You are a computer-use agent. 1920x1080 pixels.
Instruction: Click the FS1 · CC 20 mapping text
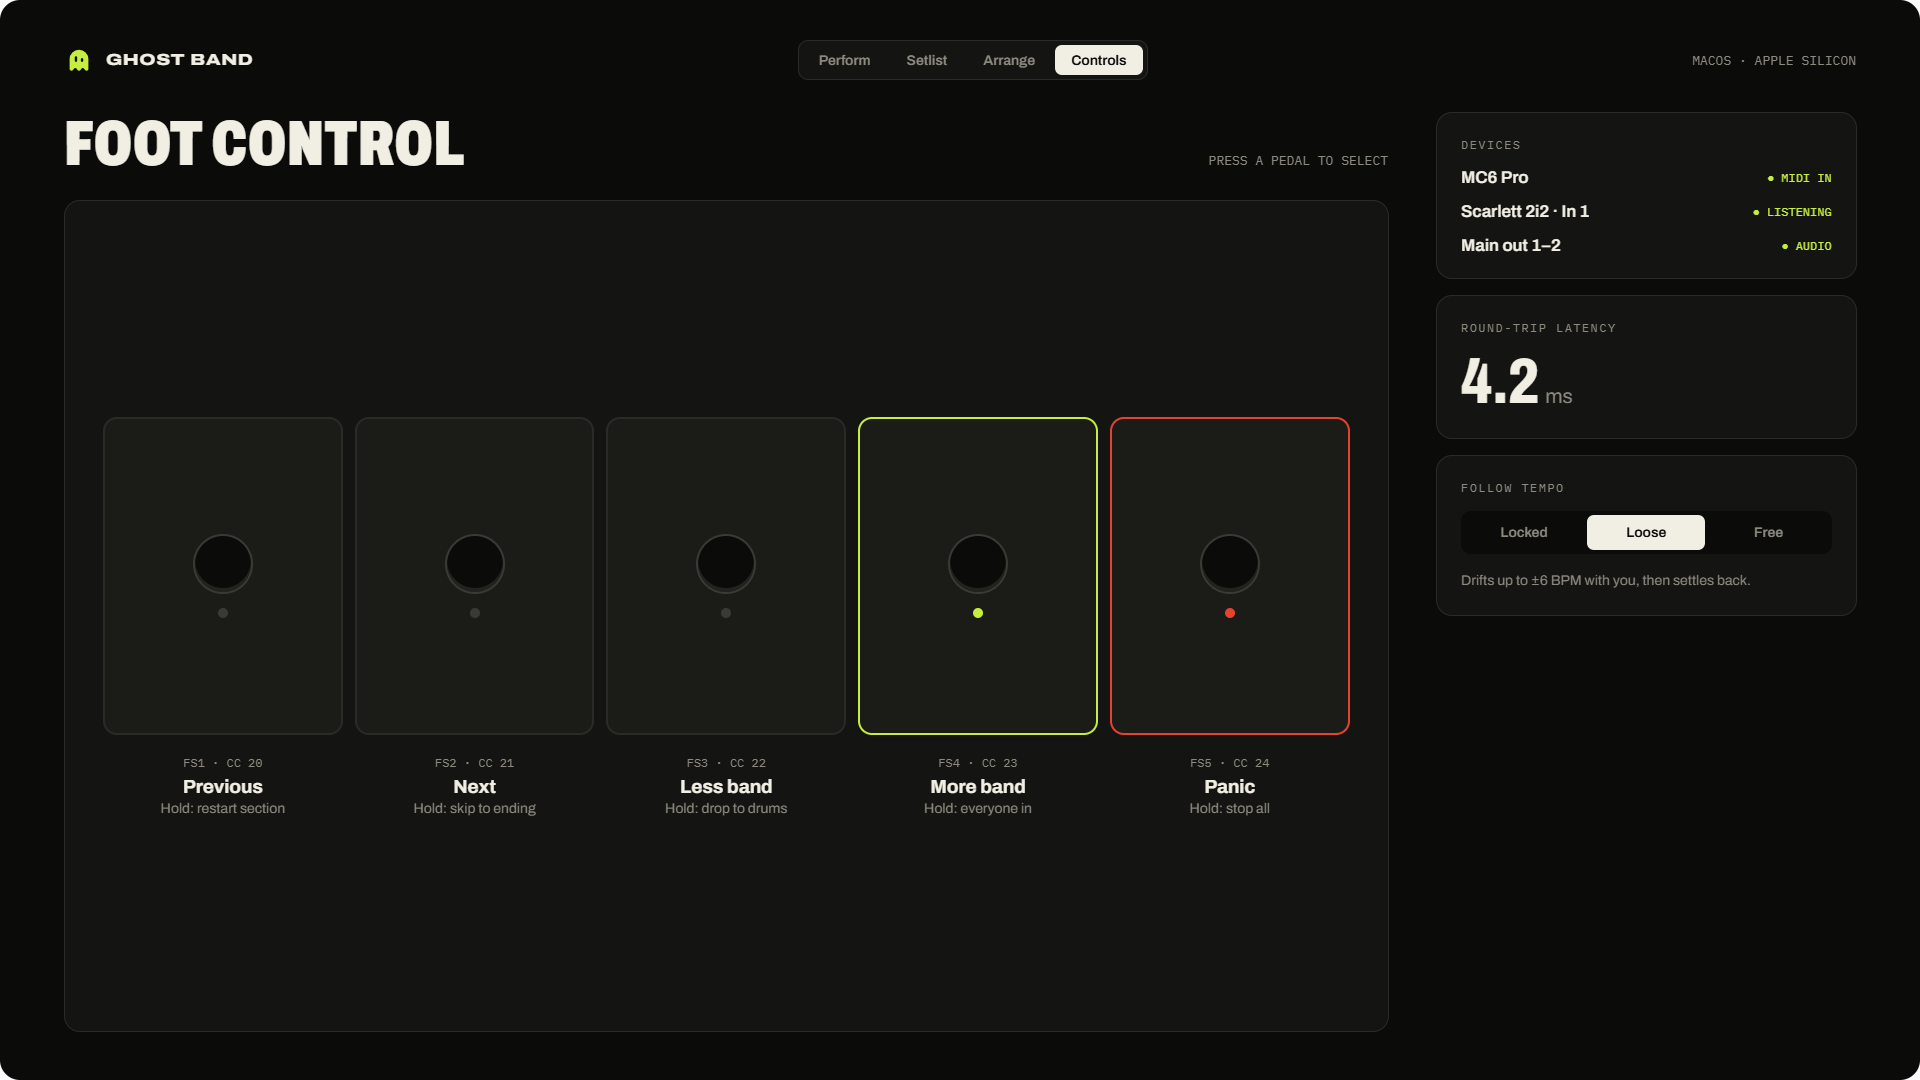pos(223,763)
